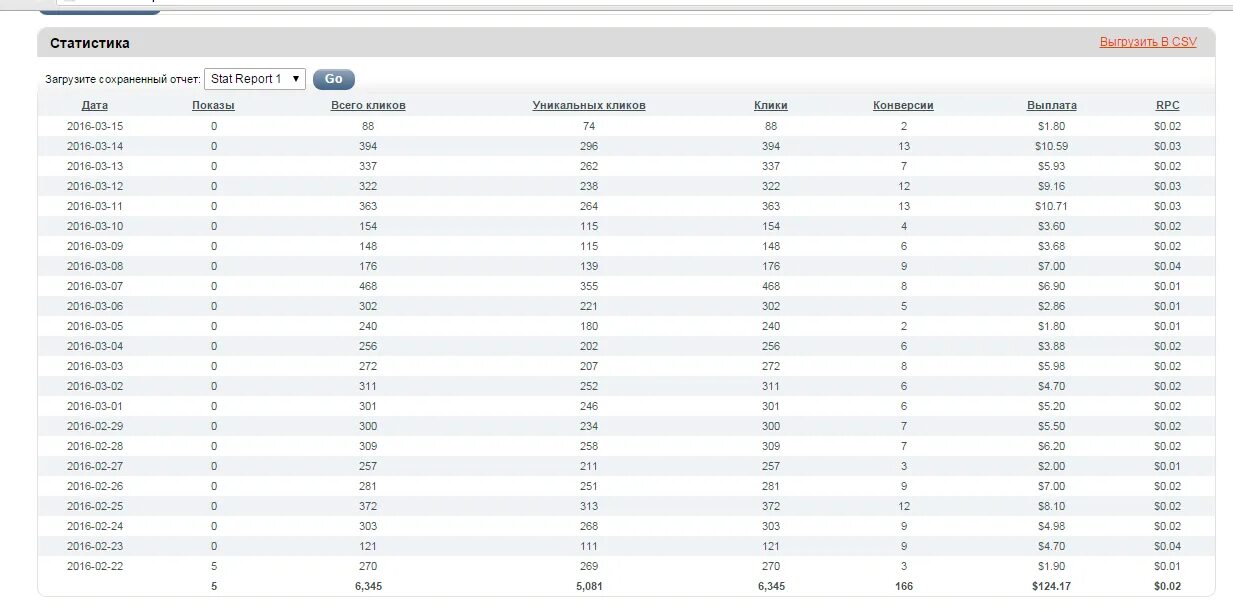Screen dimensions: 1233x612
Task: Select the date cell 2016-02-29
Action: 95,426
